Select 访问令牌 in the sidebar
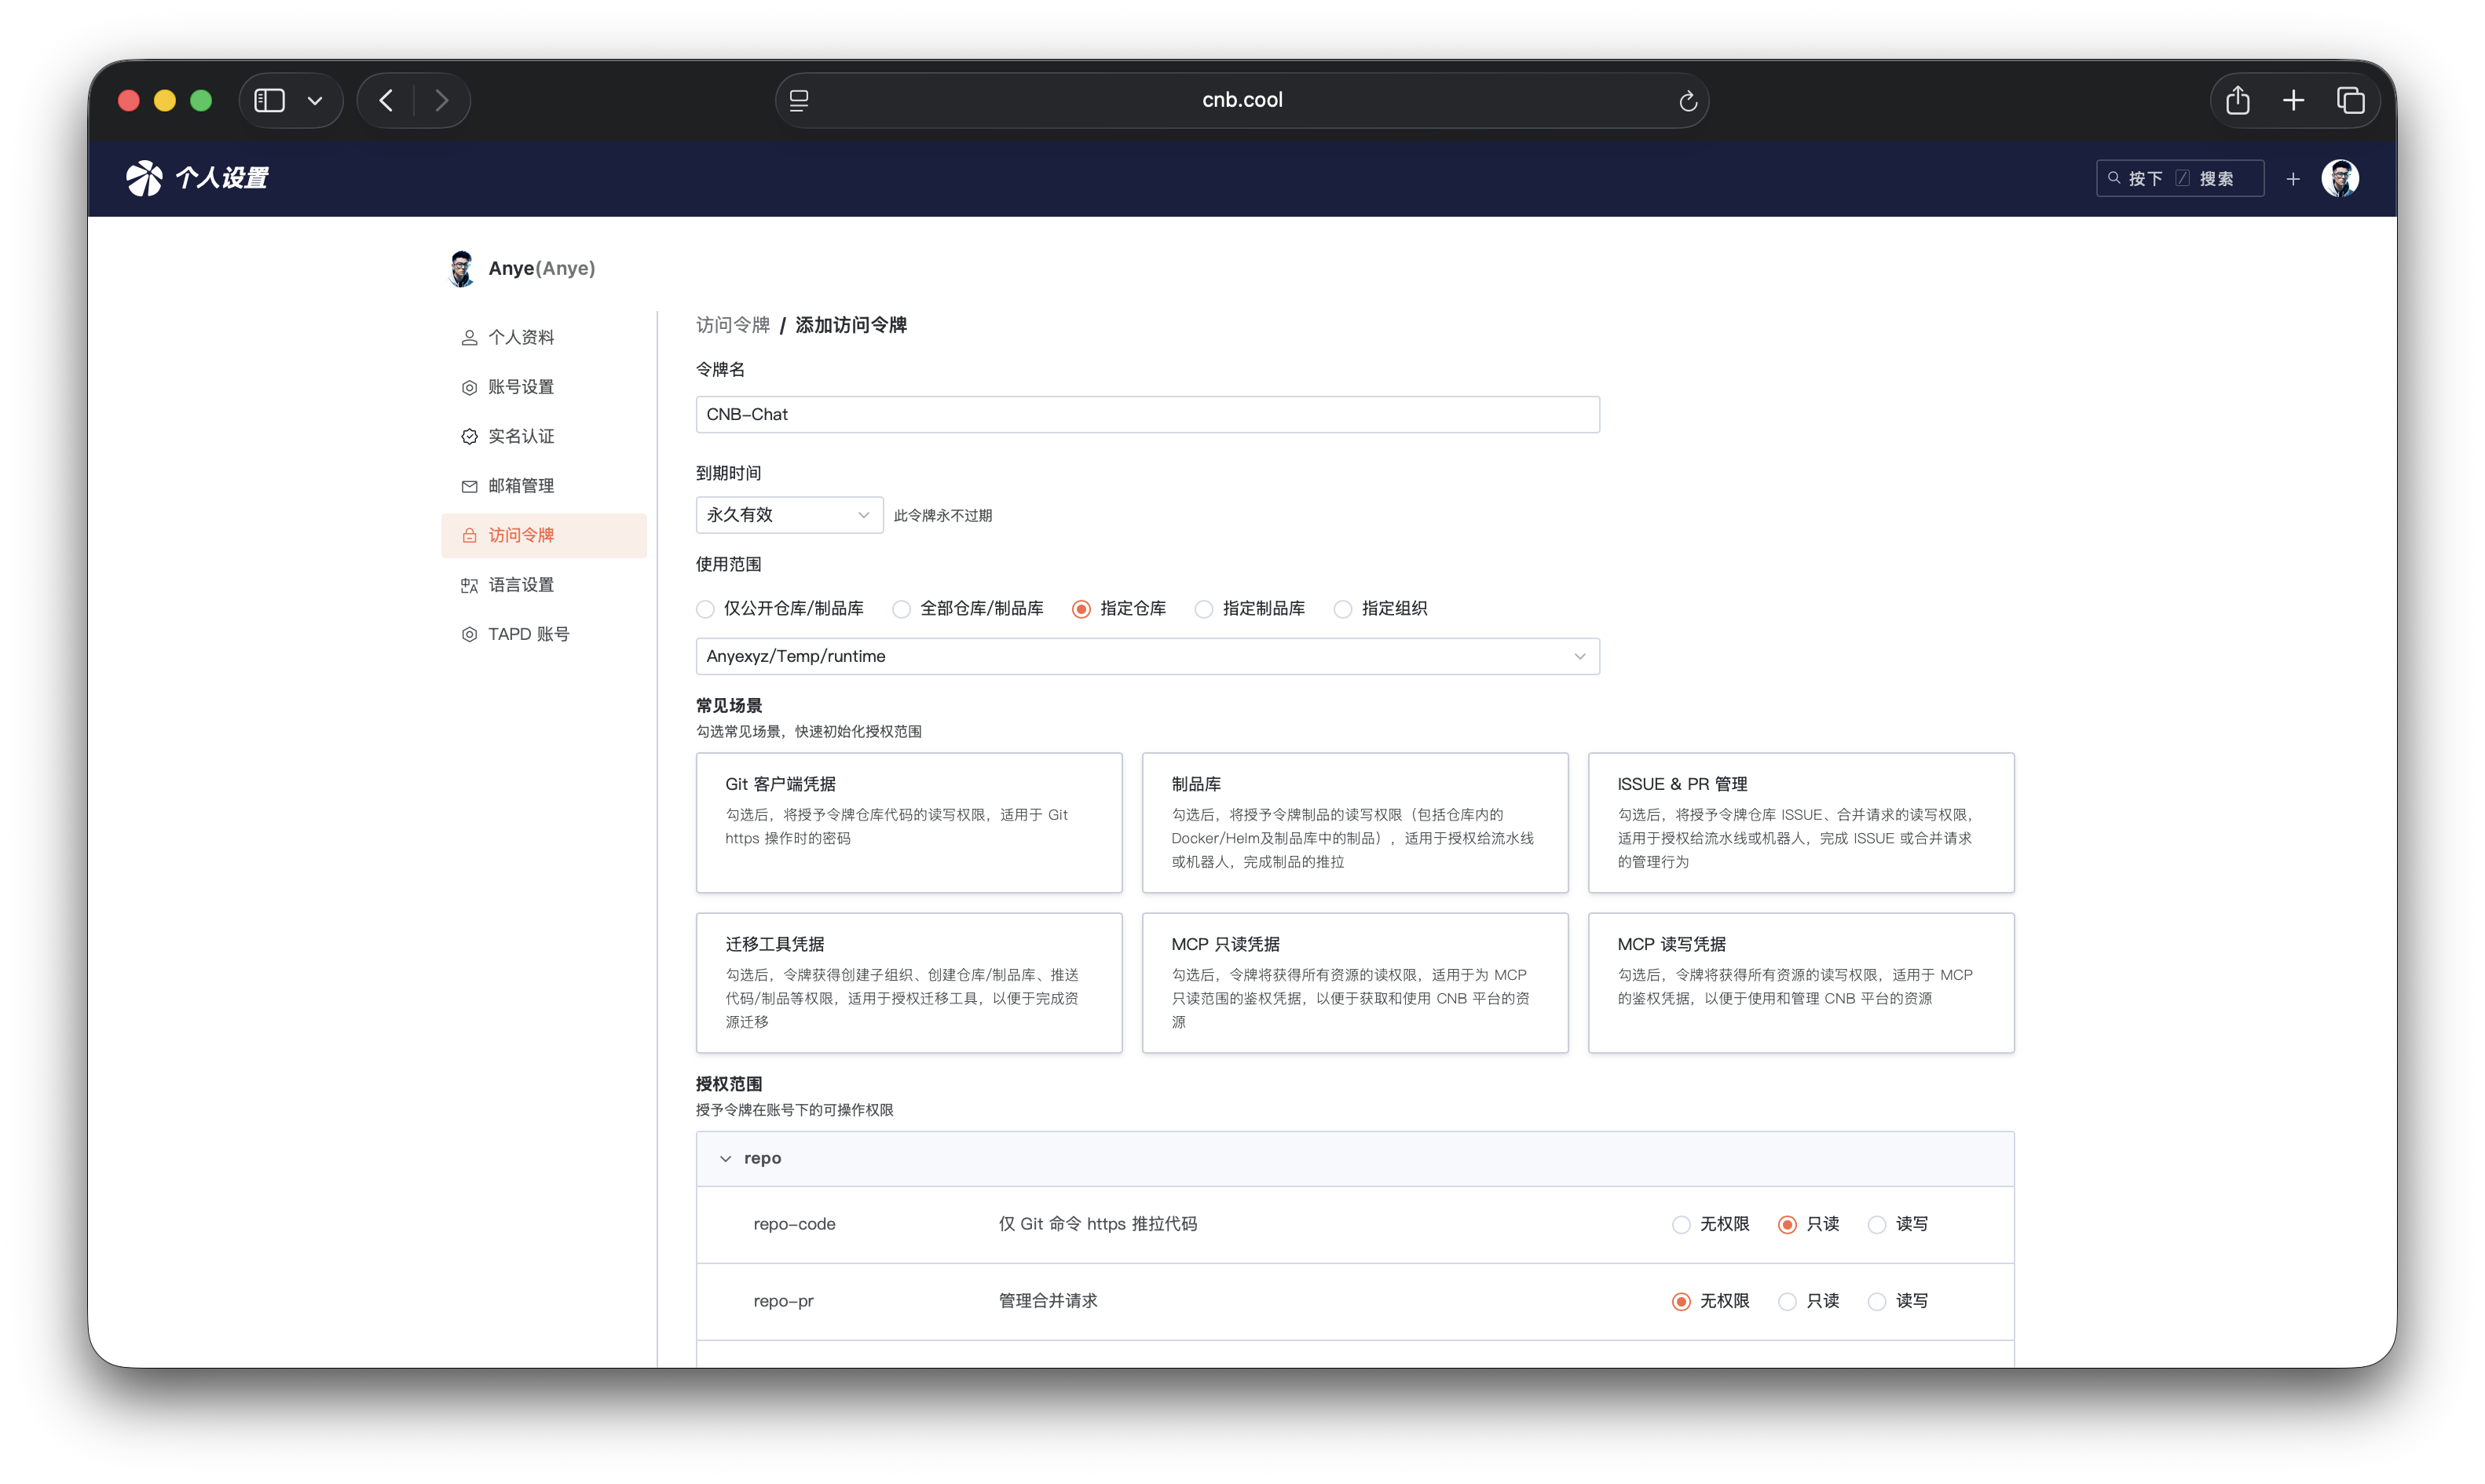This screenshot has width=2485, height=1484. pyautogui.click(x=544, y=535)
